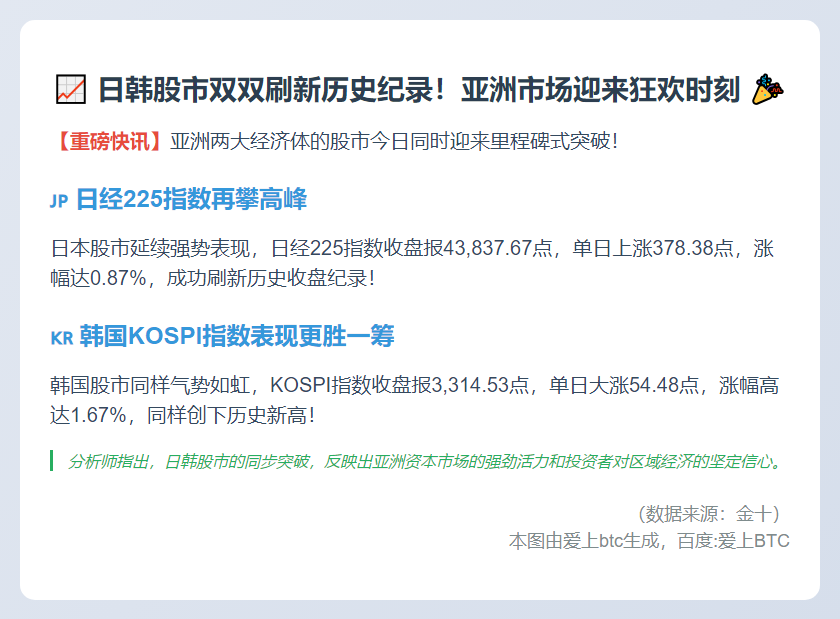The height and width of the screenshot is (619, 840).
Task: Open the 韩国KOSPI指数表现更胜一筹 section heading
Action: pos(236,336)
